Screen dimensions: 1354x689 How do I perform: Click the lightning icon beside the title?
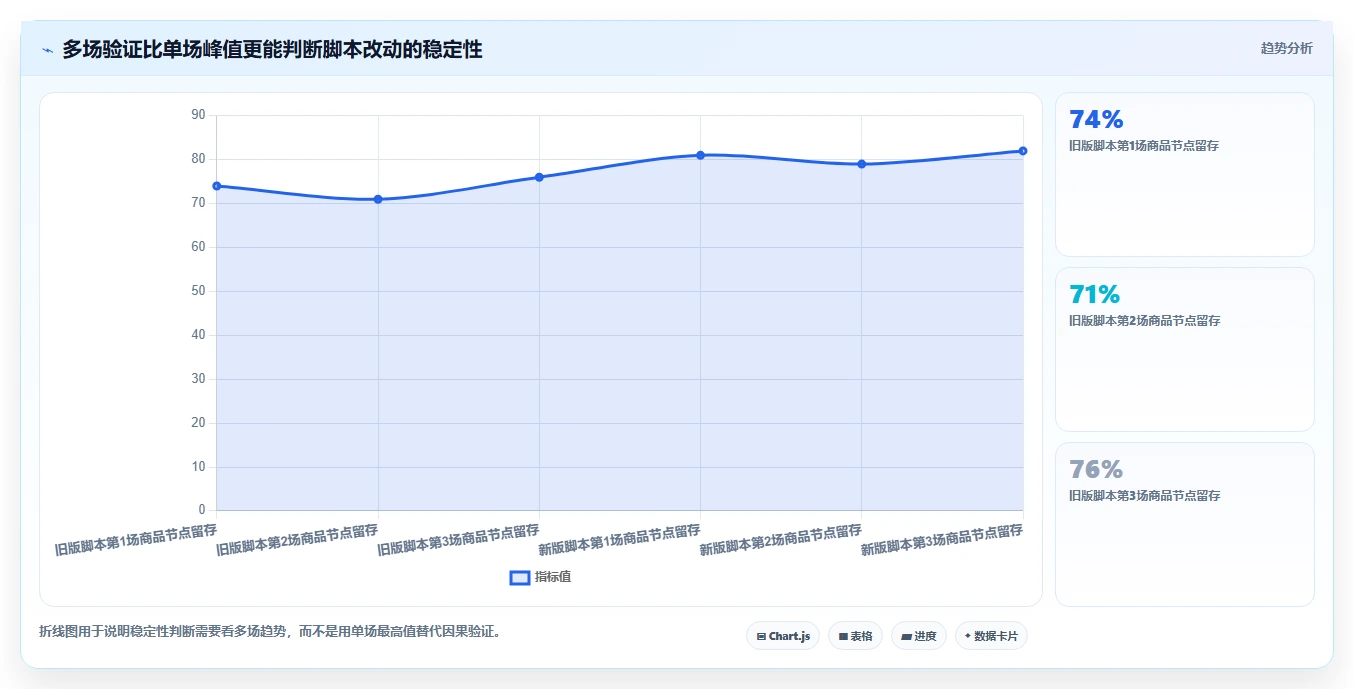coord(47,50)
